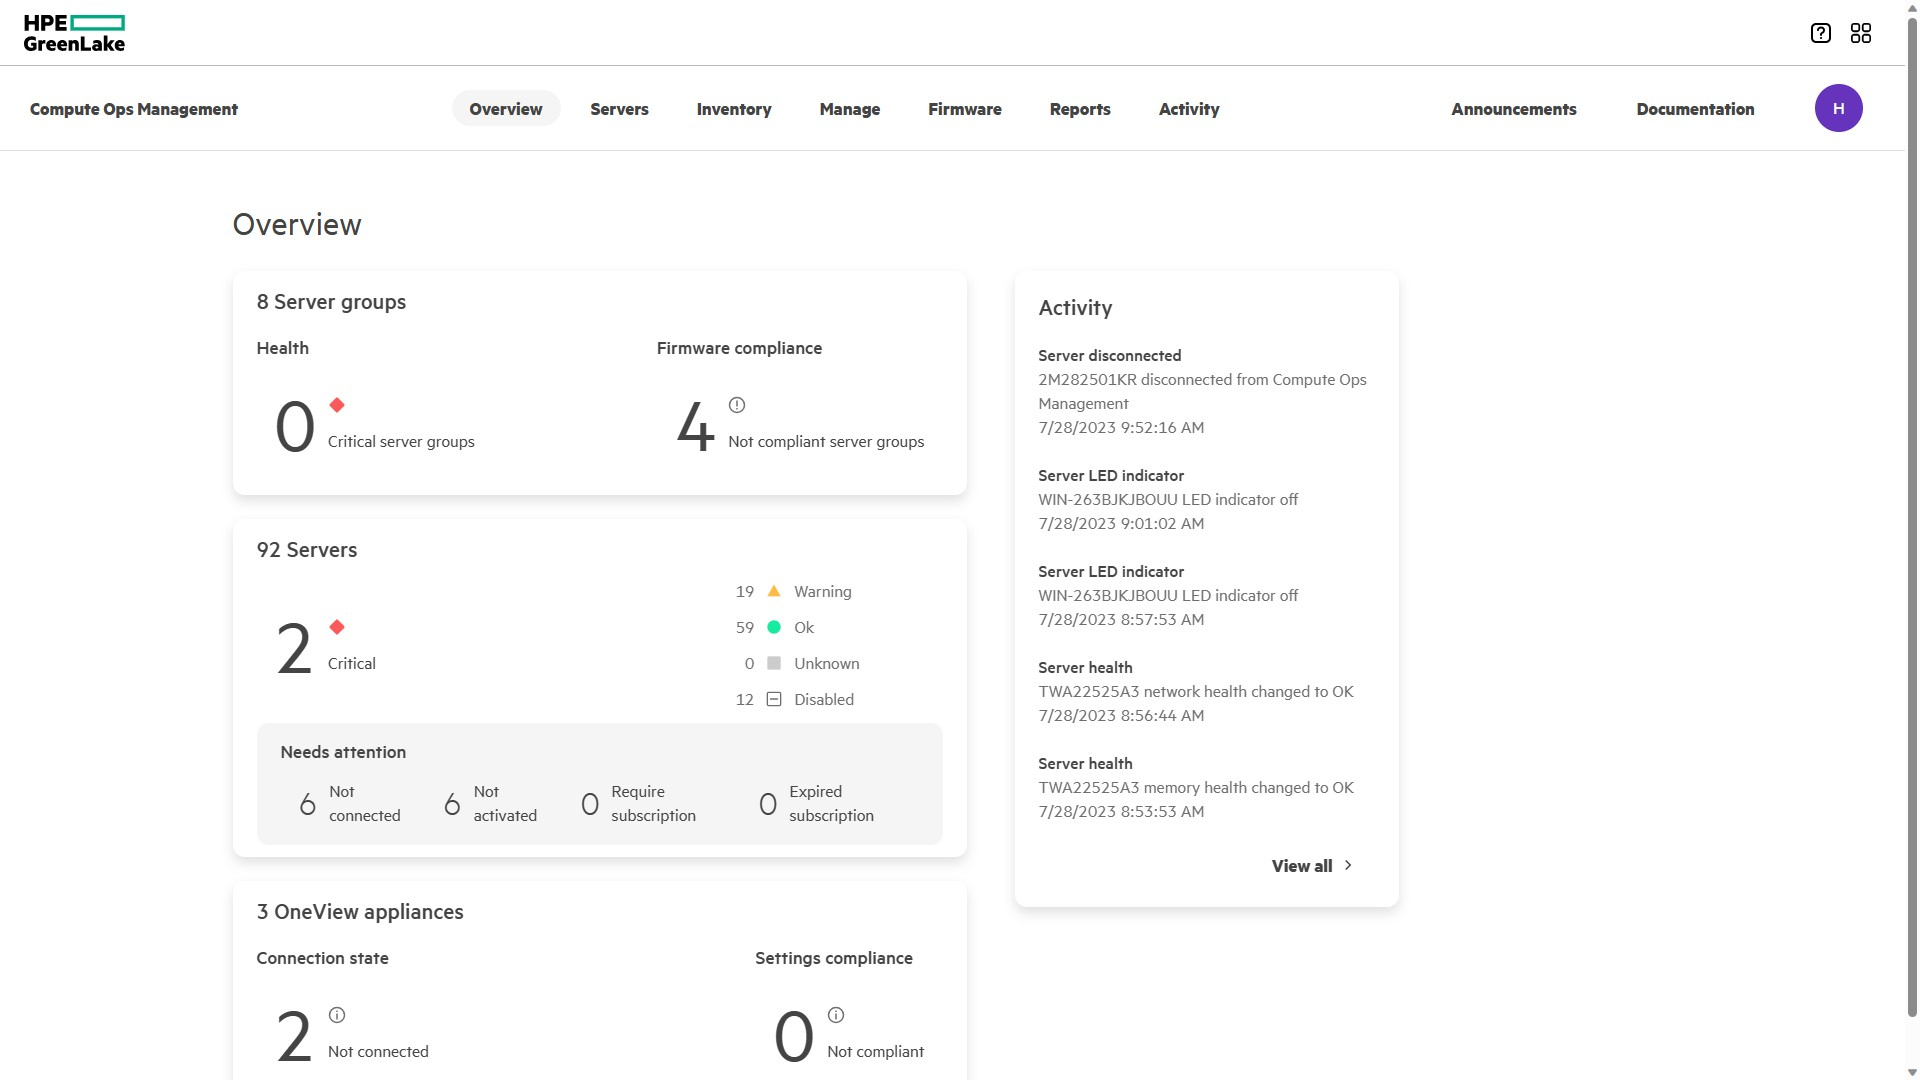The width and height of the screenshot is (1920, 1080).
Task: Click the critical status diamond in Servers card
Action: (x=337, y=627)
